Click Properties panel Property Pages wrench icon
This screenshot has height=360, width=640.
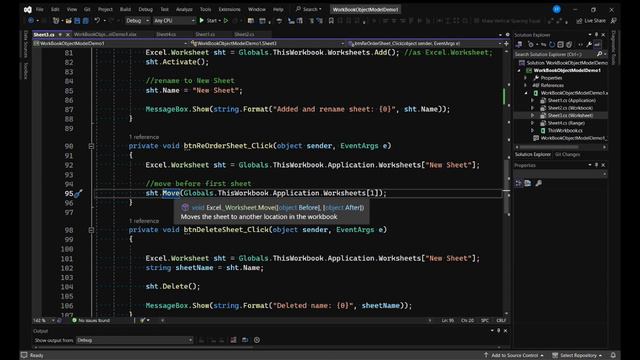[539, 183]
